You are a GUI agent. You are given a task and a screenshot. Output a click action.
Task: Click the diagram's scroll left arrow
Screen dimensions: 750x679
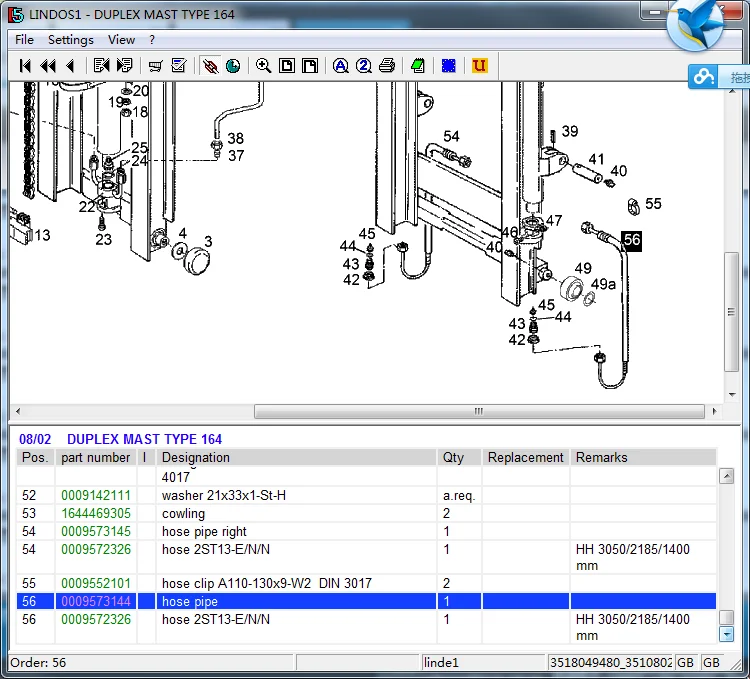18,411
